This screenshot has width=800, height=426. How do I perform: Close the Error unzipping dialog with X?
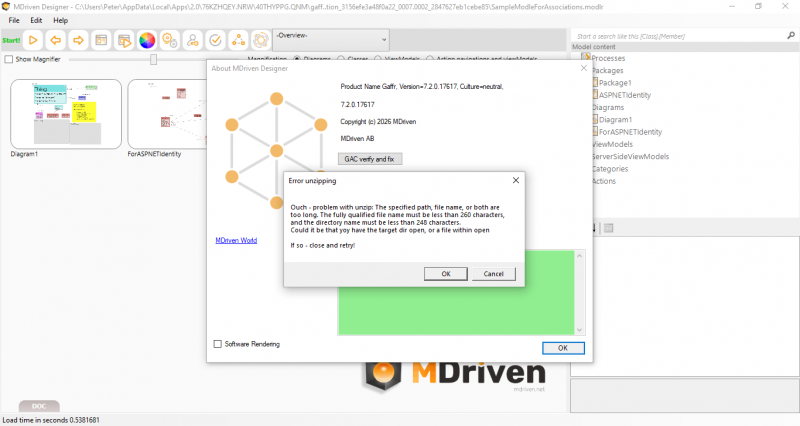point(516,180)
